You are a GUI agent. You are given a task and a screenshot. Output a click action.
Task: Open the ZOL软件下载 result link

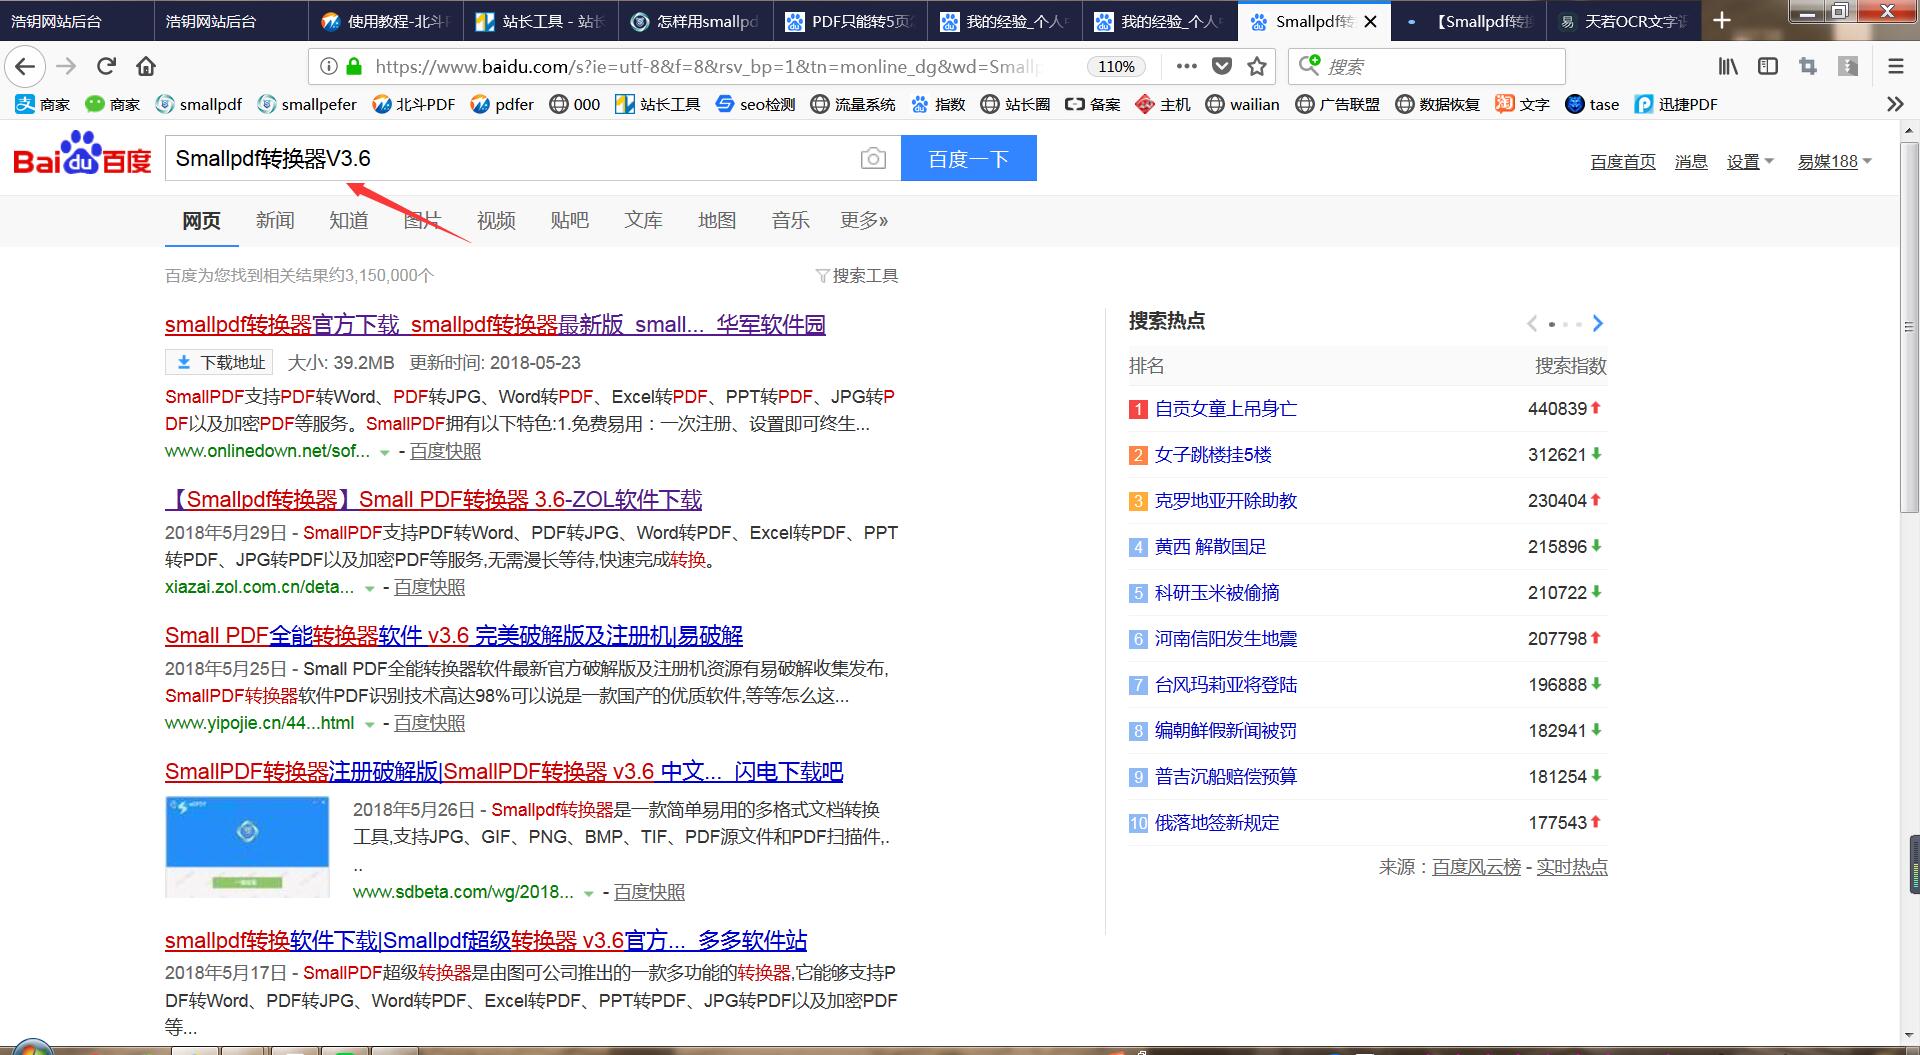click(434, 500)
